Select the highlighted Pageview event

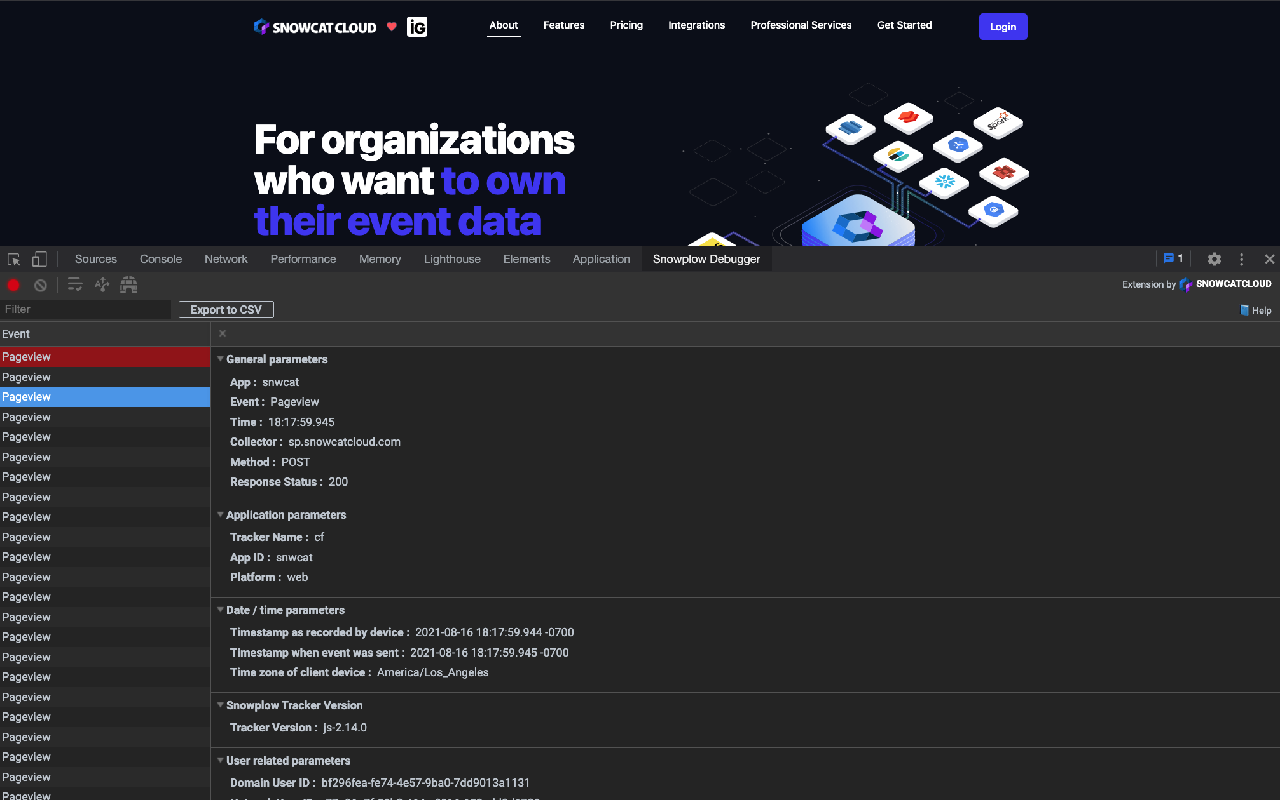click(x=104, y=396)
